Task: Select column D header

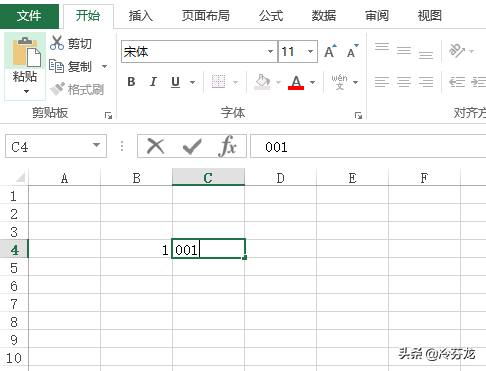Action: [280, 177]
